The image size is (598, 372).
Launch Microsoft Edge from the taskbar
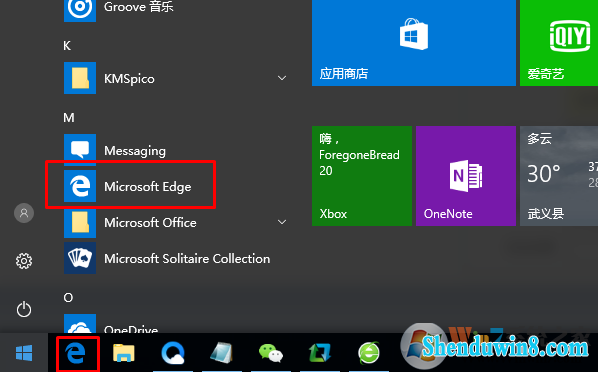click(x=76, y=353)
